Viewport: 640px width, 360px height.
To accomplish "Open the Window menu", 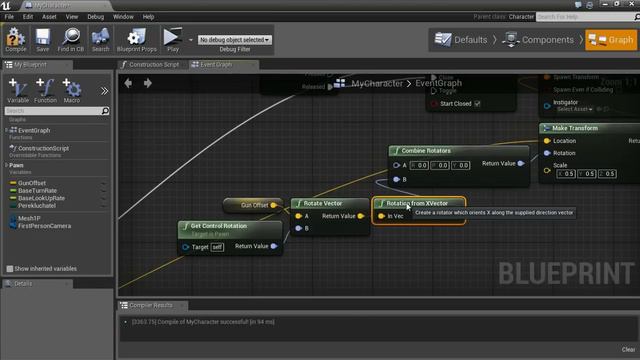I will click(x=123, y=17).
